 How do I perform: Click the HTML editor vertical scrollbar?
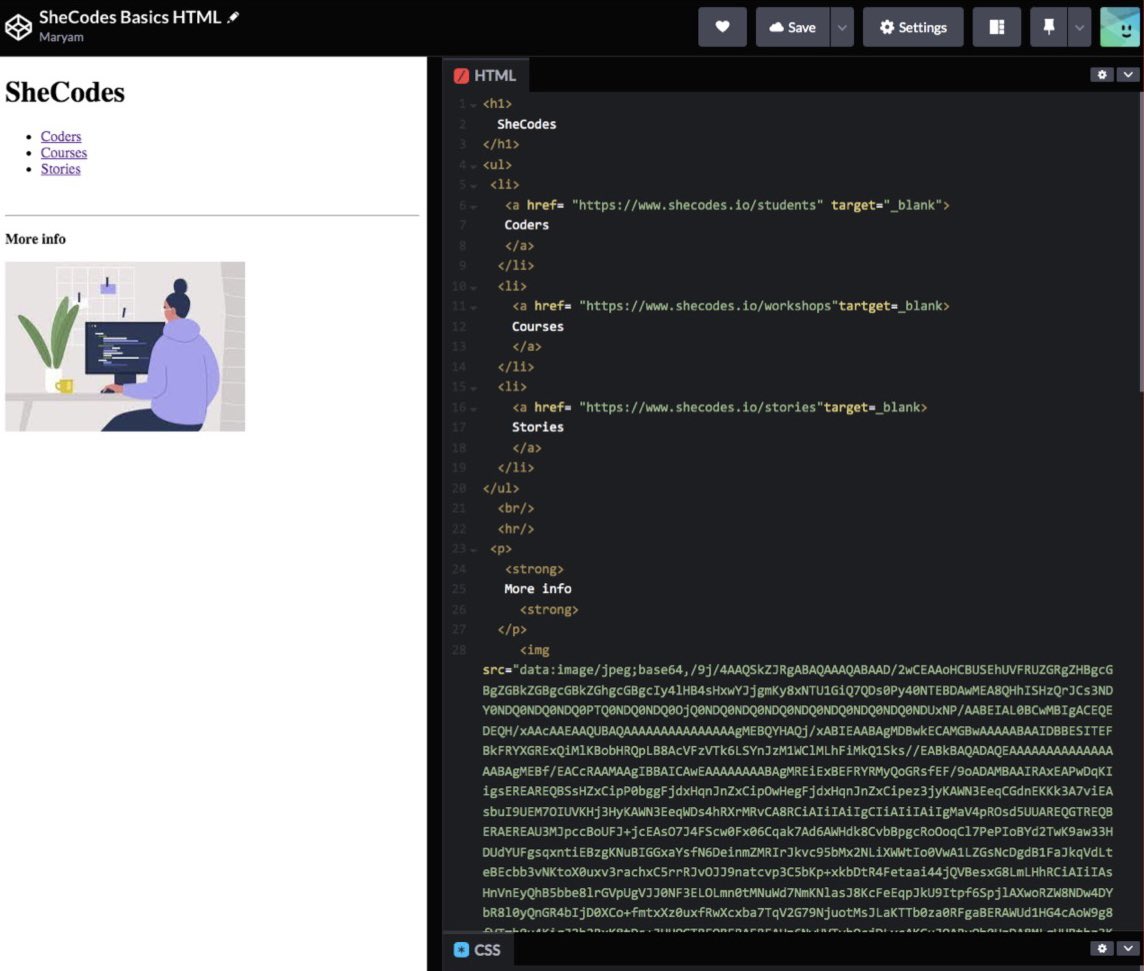point(1140,241)
